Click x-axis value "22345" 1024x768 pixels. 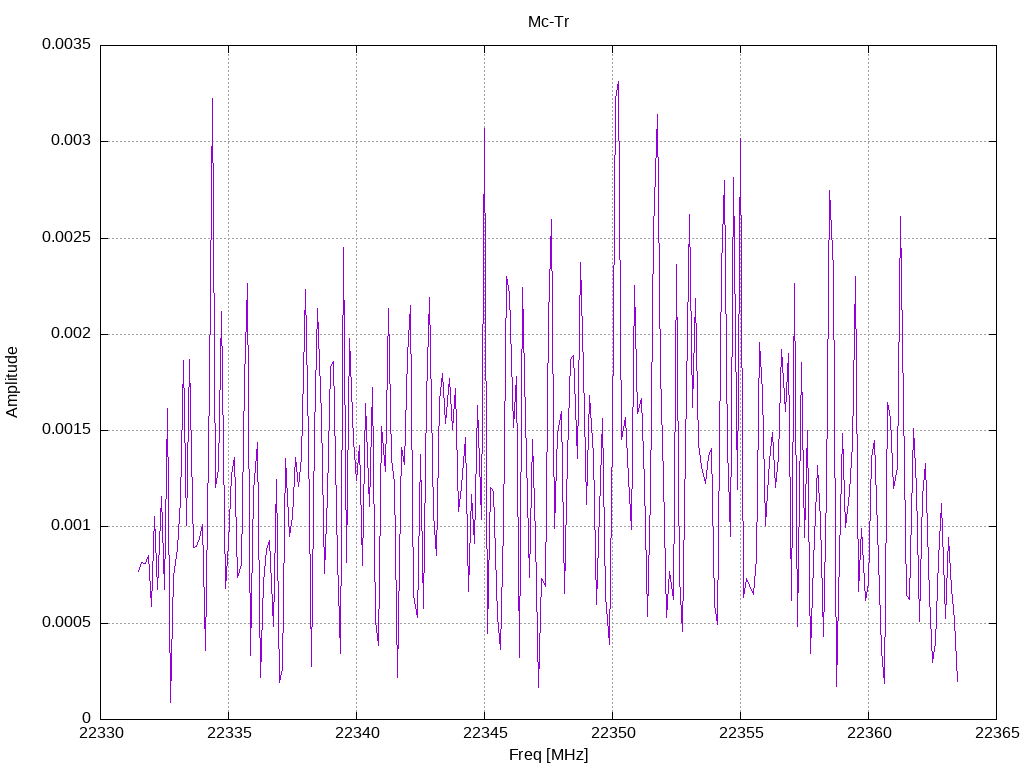pyautogui.click(x=485, y=733)
